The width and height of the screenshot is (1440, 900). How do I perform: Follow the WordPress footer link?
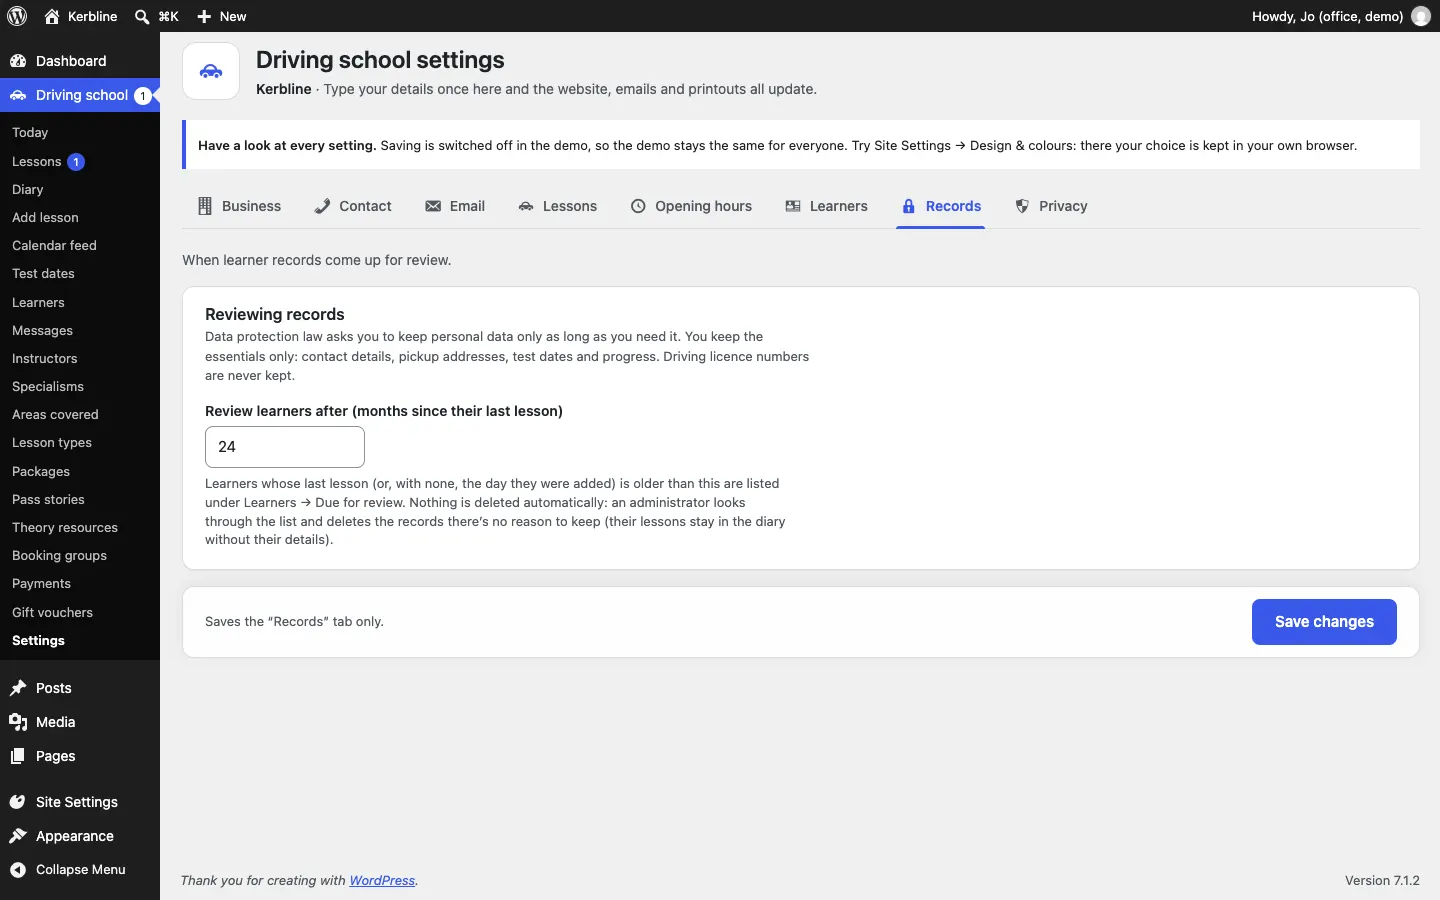click(x=382, y=880)
